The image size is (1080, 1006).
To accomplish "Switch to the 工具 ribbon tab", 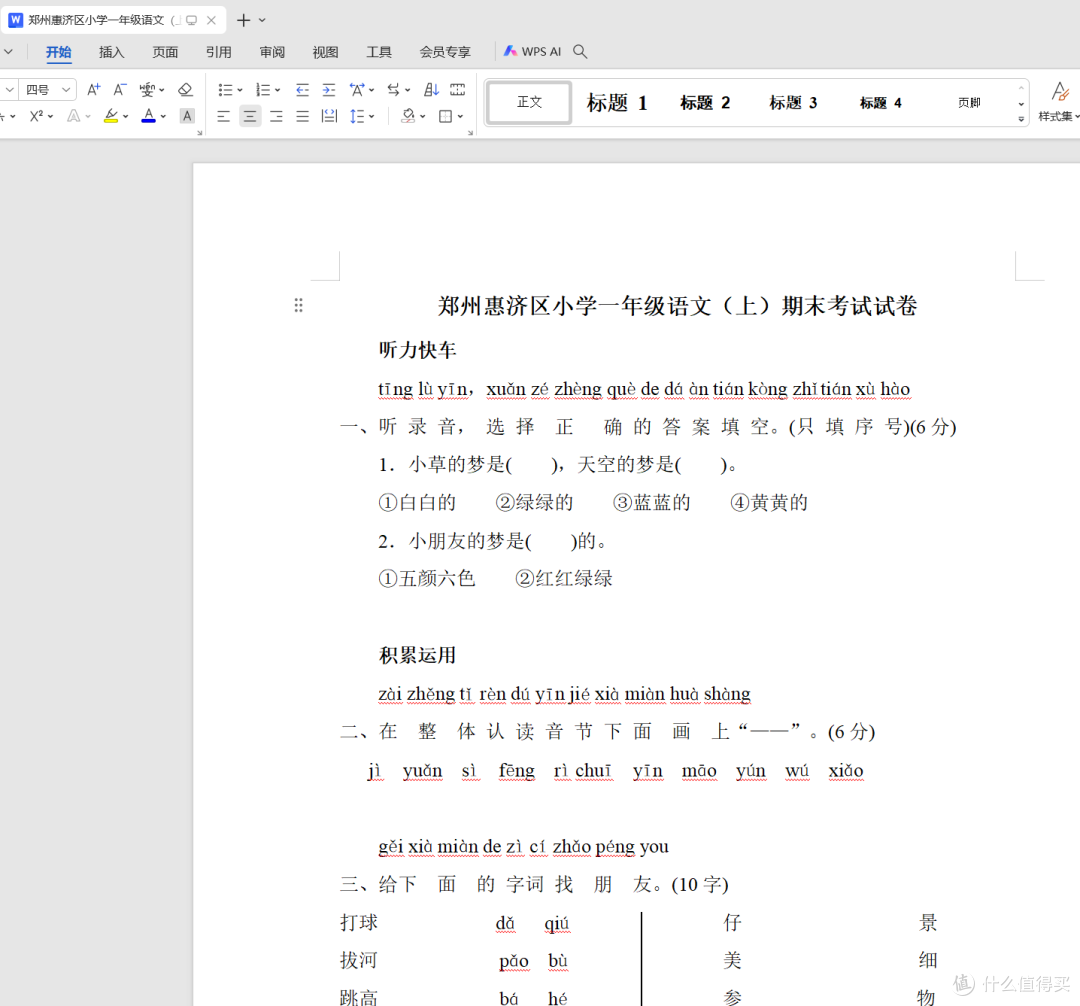I will pyautogui.click(x=379, y=52).
